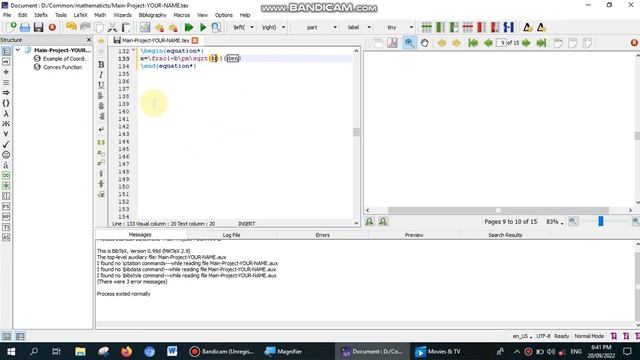
Task: Click the Build & View double-arrow icon
Action: (189, 27)
